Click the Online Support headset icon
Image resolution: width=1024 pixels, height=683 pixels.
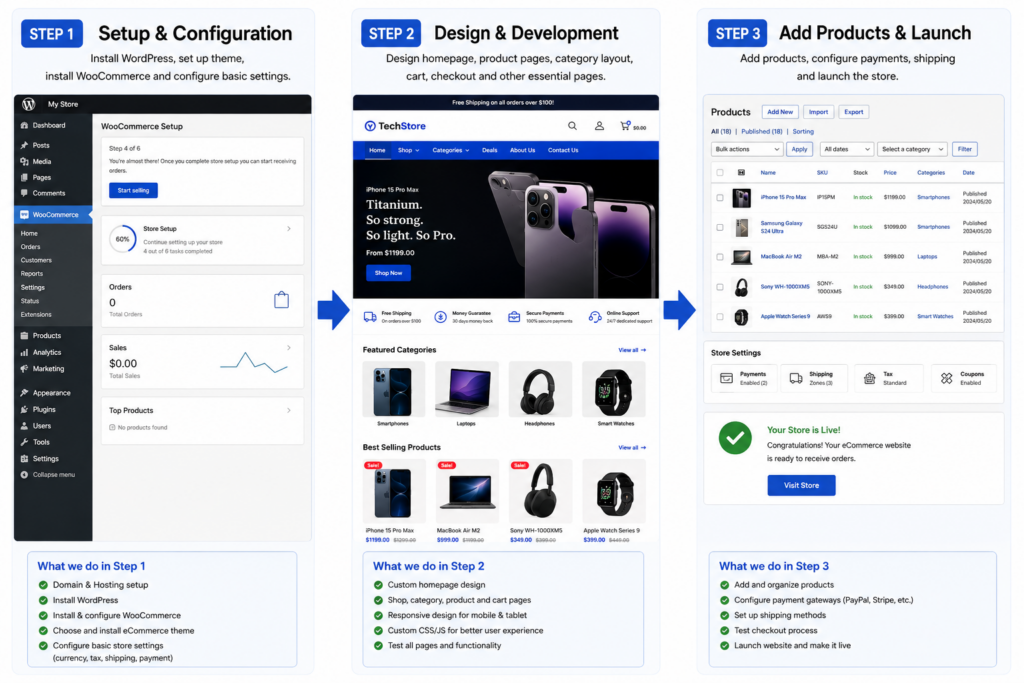point(595,317)
